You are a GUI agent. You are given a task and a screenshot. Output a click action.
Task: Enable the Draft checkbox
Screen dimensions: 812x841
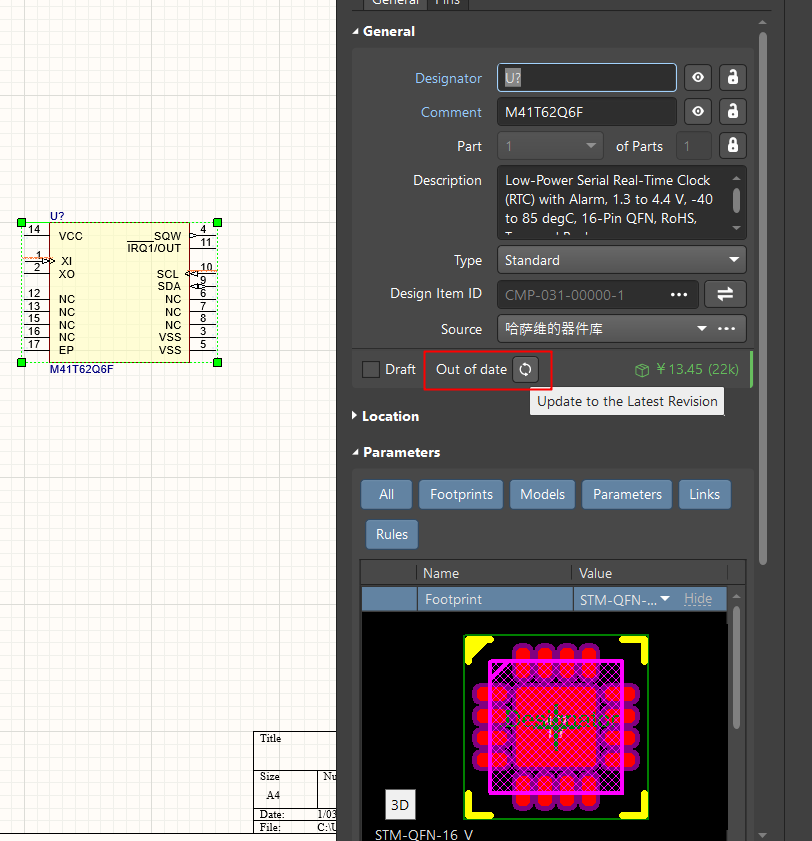click(x=371, y=369)
